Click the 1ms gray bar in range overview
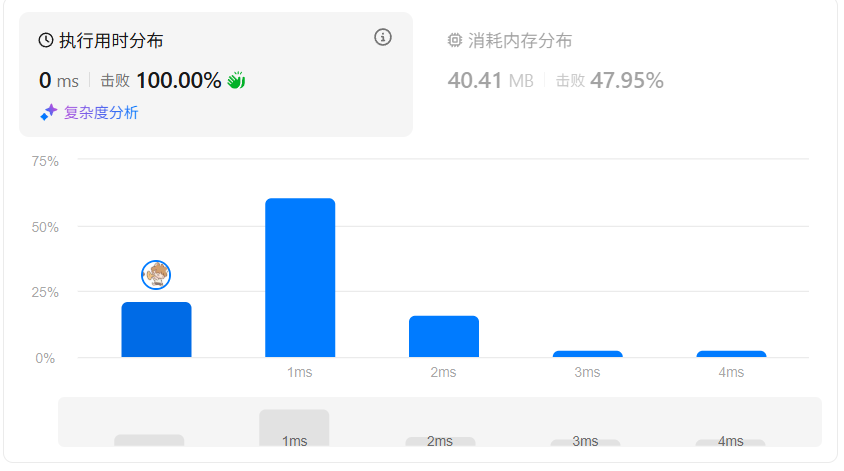Image resolution: width=844 pixels, height=471 pixels. click(x=294, y=428)
